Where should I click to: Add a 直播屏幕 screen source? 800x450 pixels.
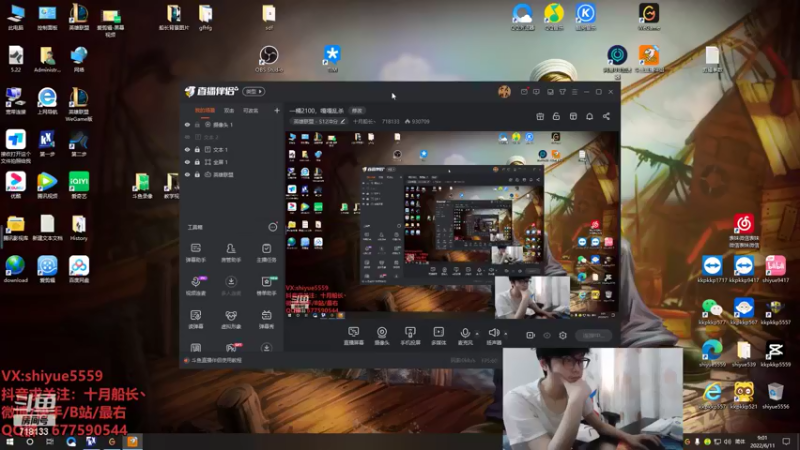(354, 336)
